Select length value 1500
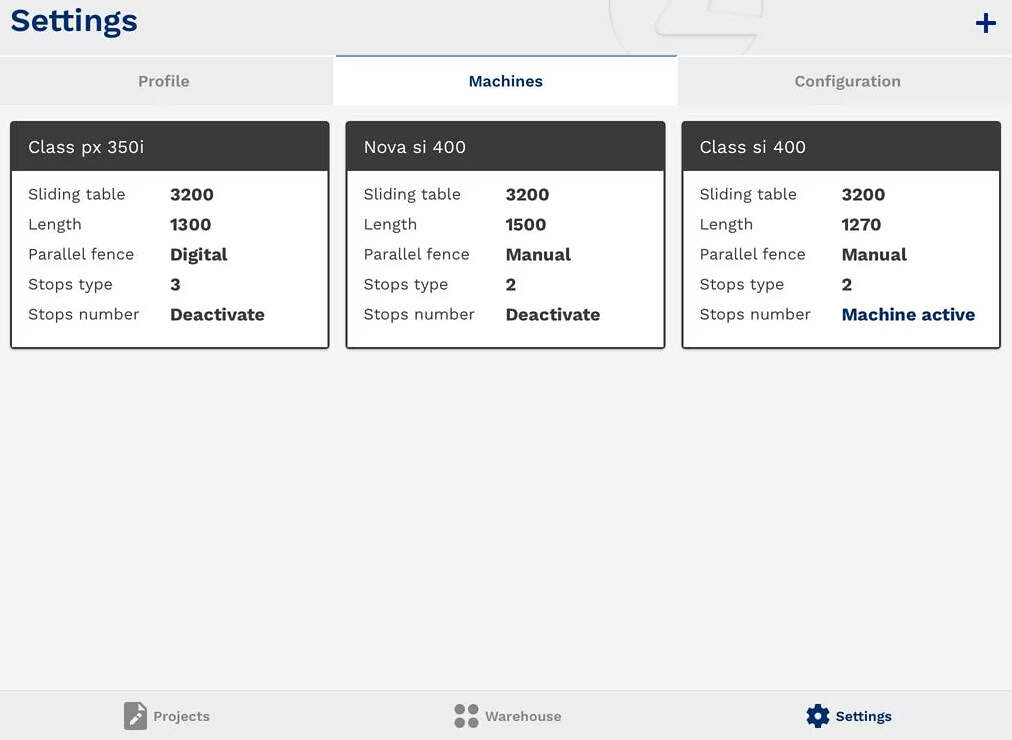 coord(525,225)
